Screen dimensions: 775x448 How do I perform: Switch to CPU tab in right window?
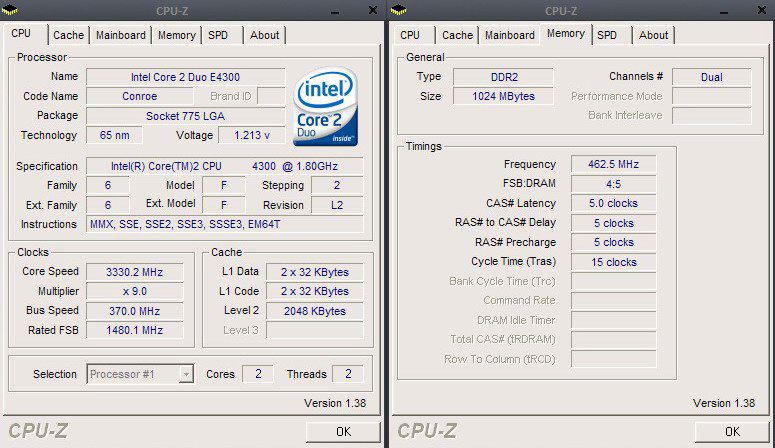point(410,35)
